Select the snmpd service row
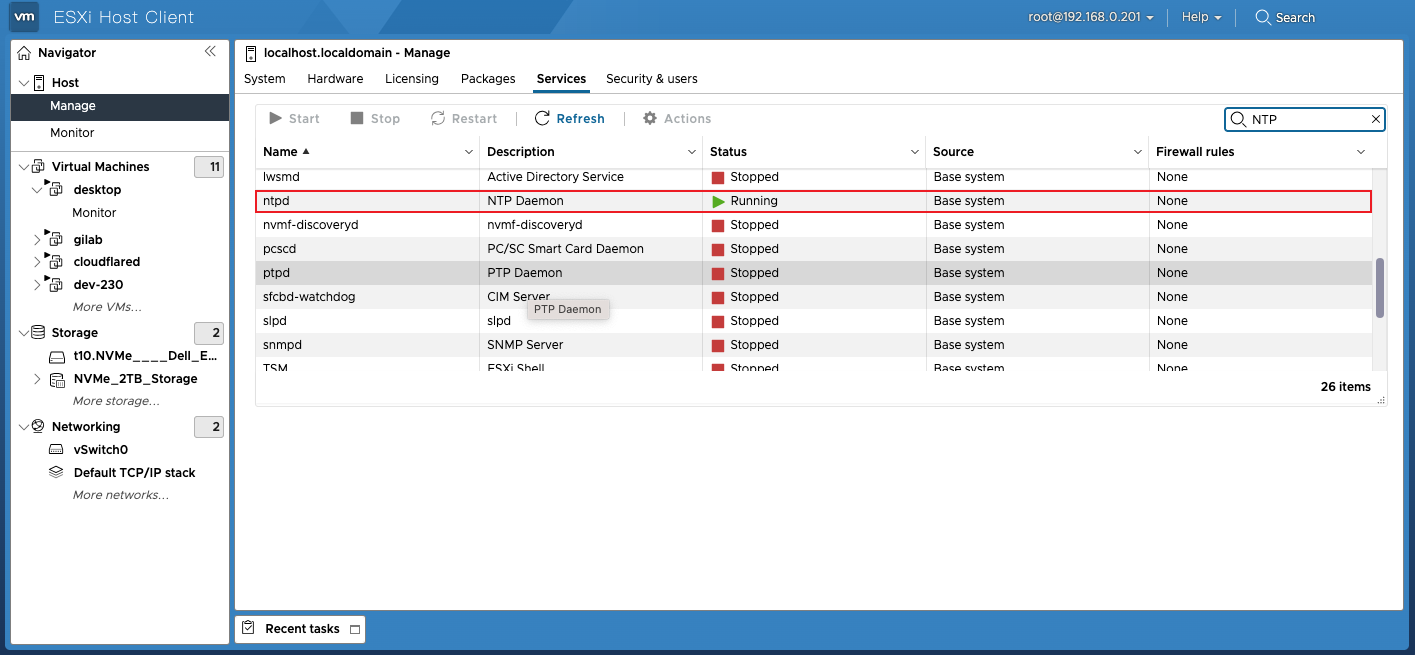 pyautogui.click(x=813, y=345)
